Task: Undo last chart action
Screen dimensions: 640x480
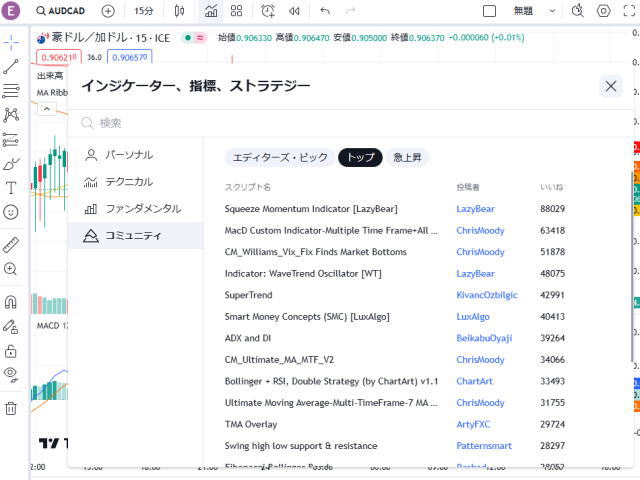Action: [325, 11]
